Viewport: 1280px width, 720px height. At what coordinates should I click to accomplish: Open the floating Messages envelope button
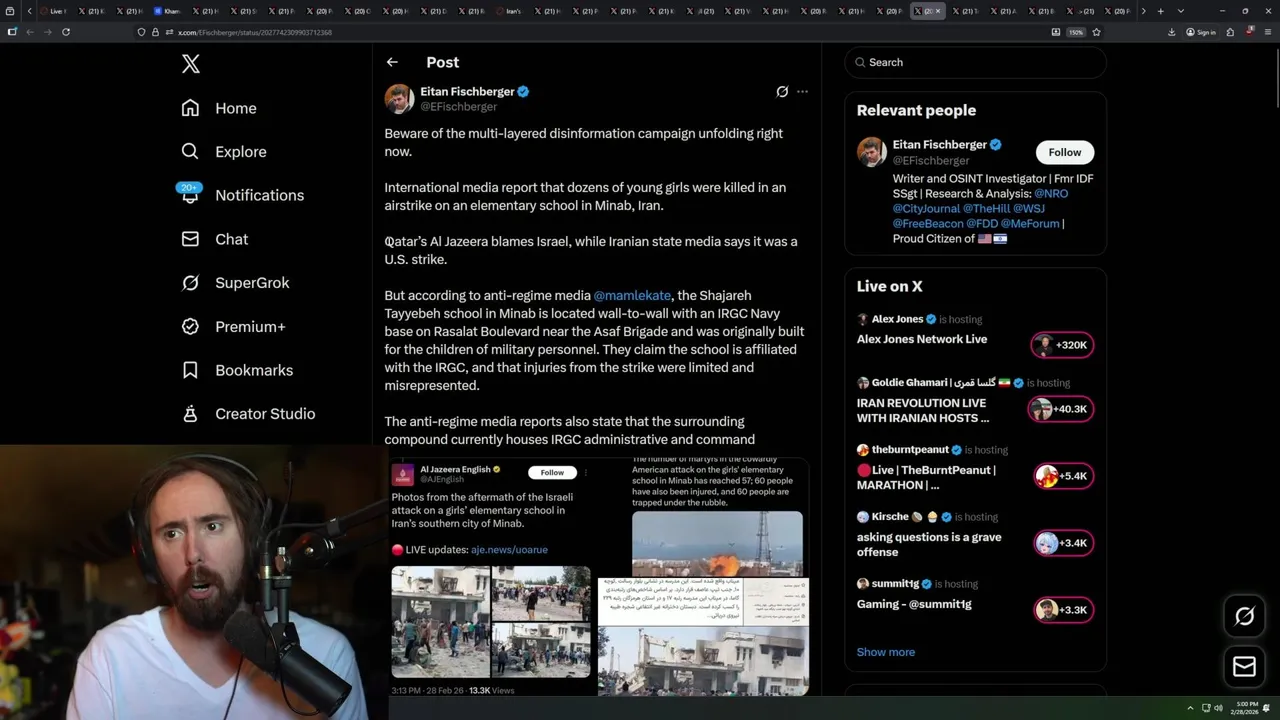1244,666
